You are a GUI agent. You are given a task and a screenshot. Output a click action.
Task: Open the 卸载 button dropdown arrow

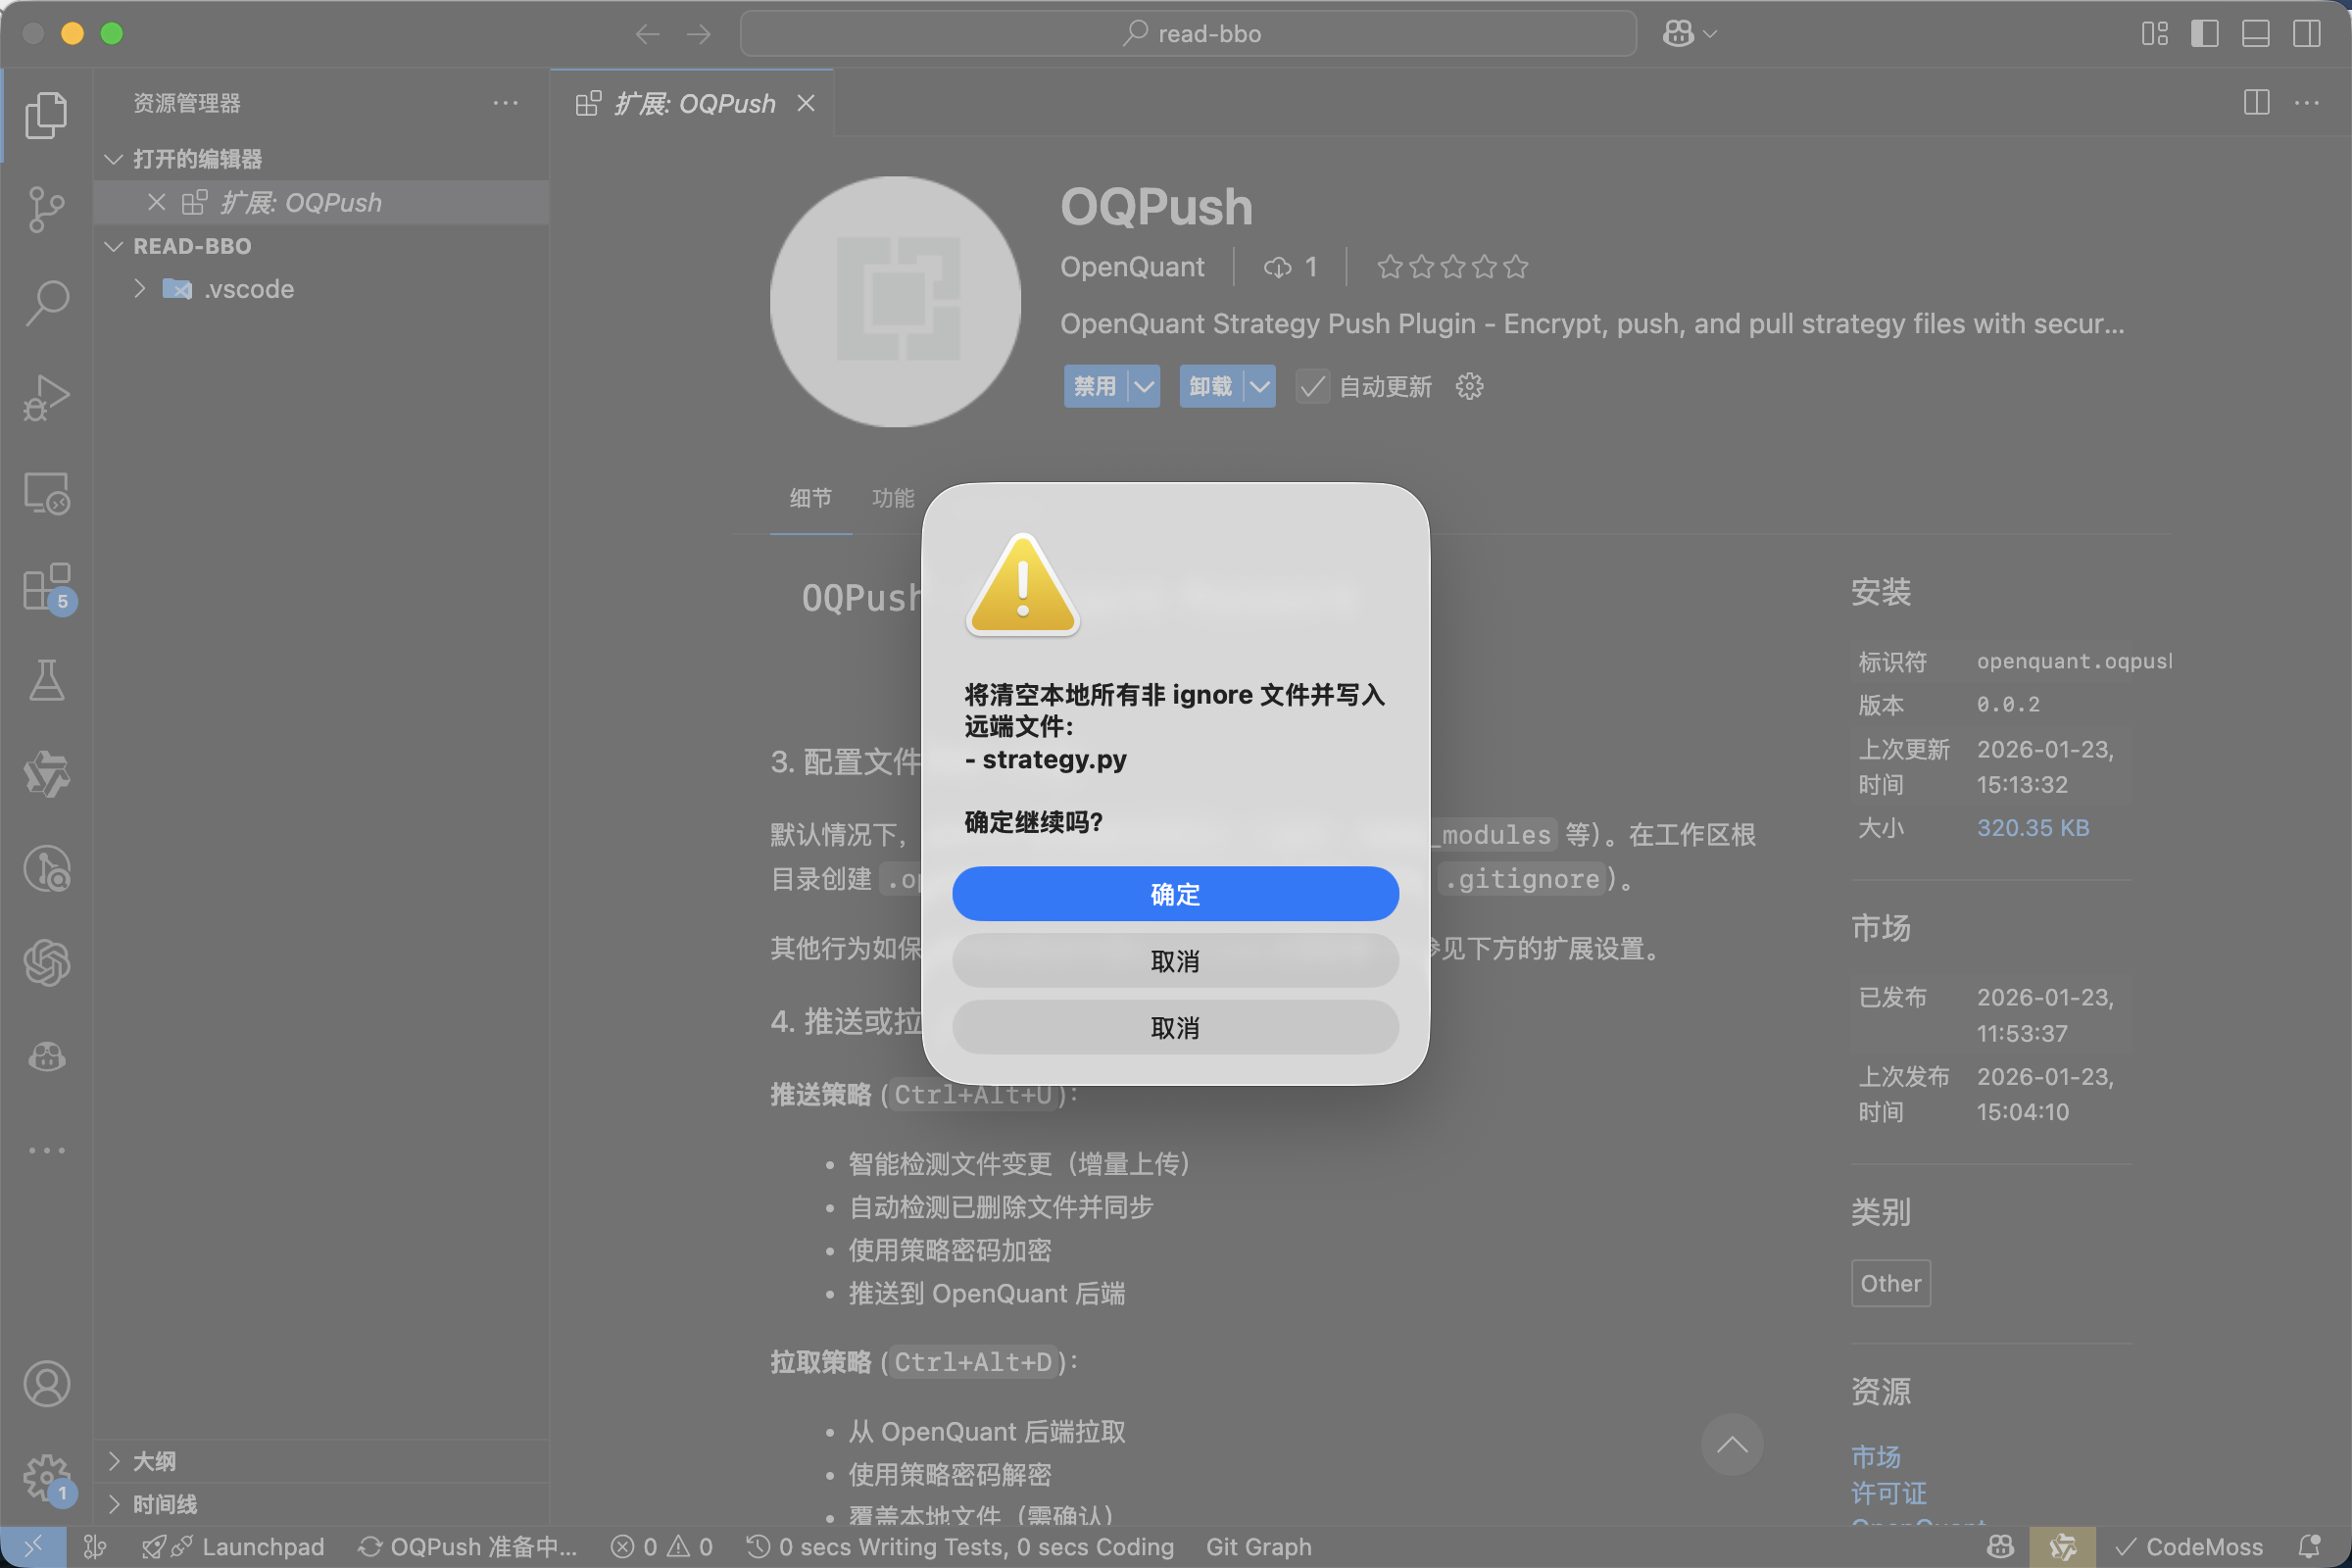tap(1258, 386)
